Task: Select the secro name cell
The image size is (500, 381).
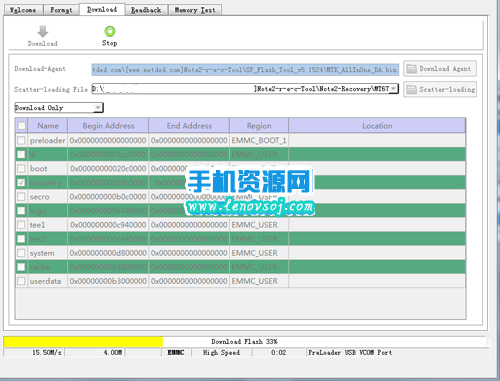Action: (x=48, y=197)
